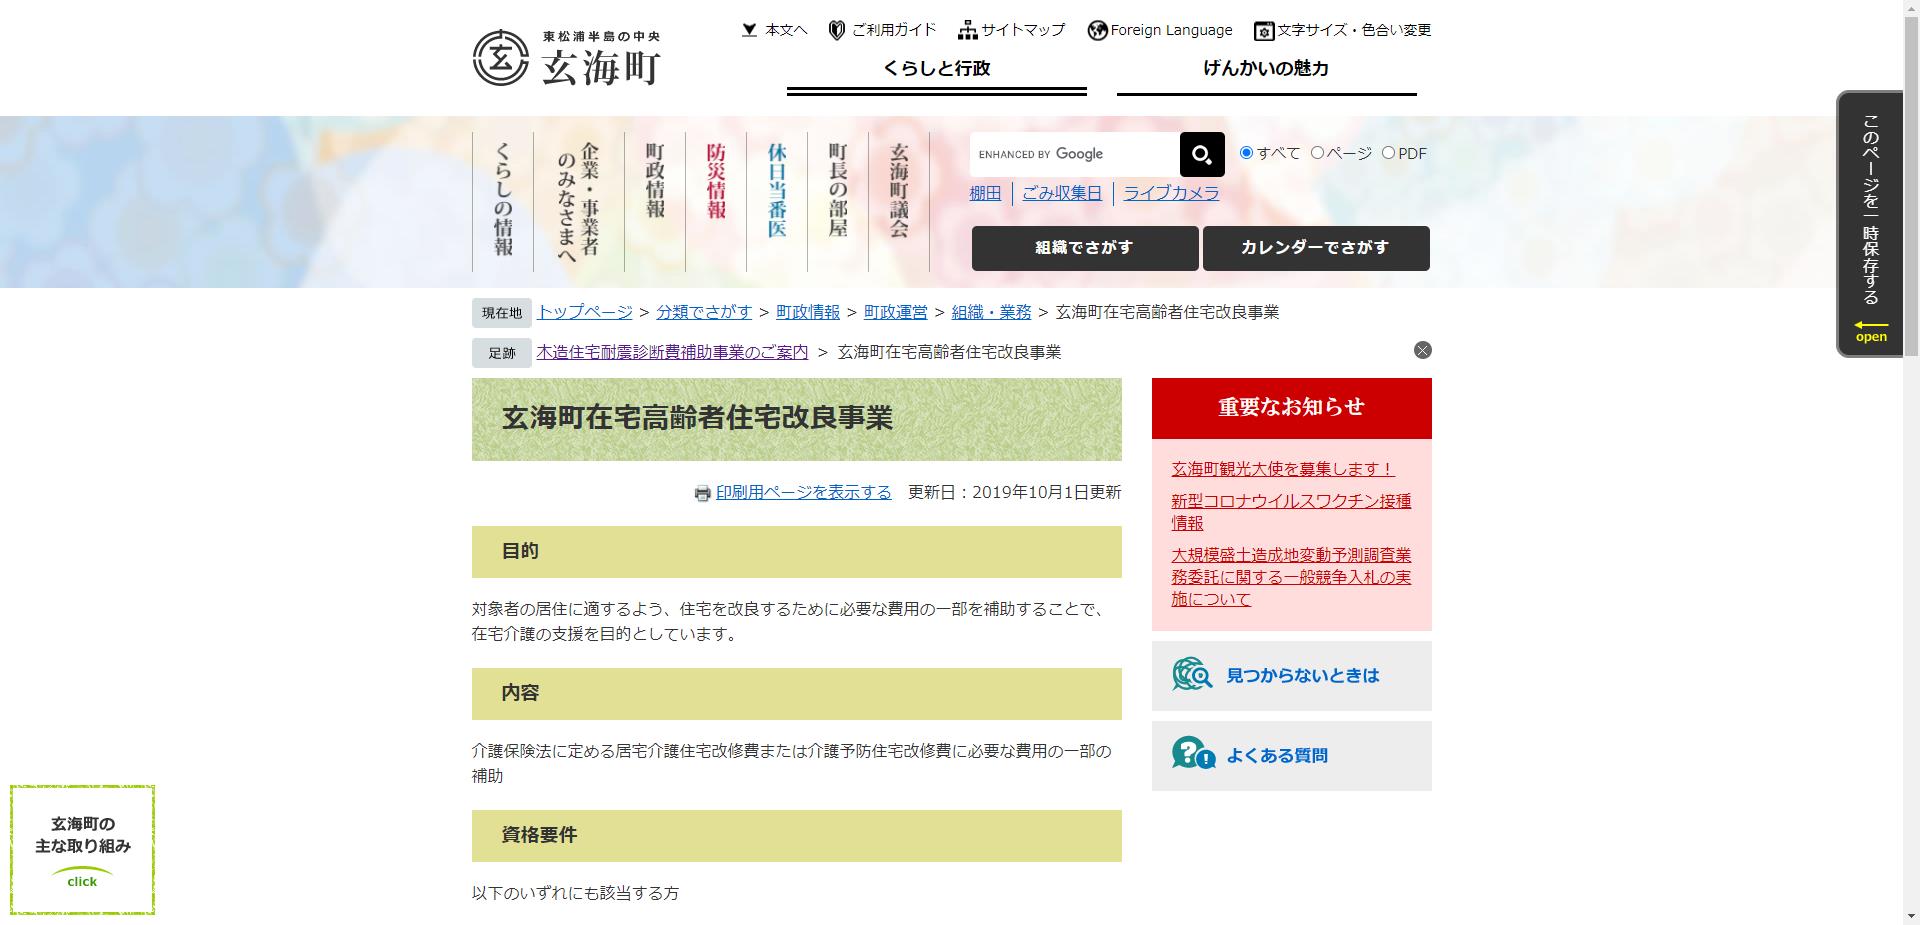Screen dimensions: 1920x925
Task: Open the サイトマップ icon in the header
Action: [x=967, y=30]
